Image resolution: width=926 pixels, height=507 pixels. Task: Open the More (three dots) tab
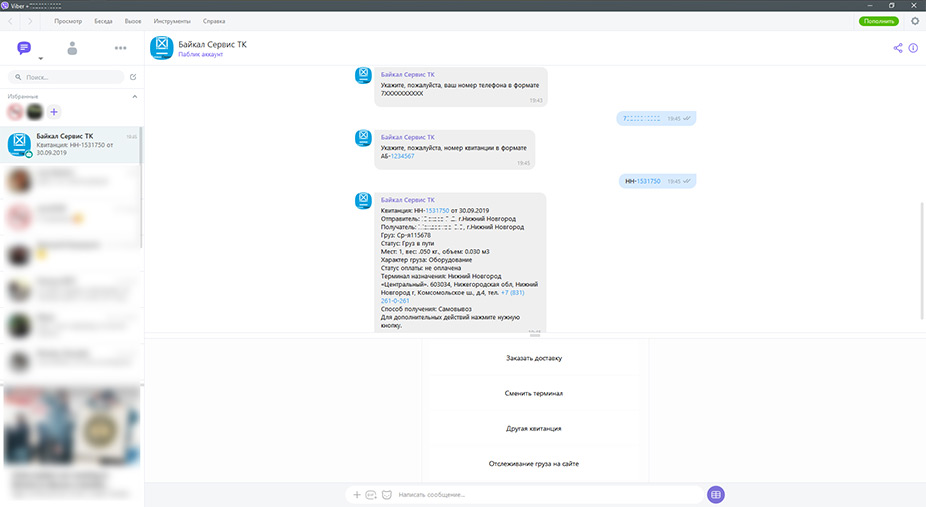pyautogui.click(x=121, y=48)
